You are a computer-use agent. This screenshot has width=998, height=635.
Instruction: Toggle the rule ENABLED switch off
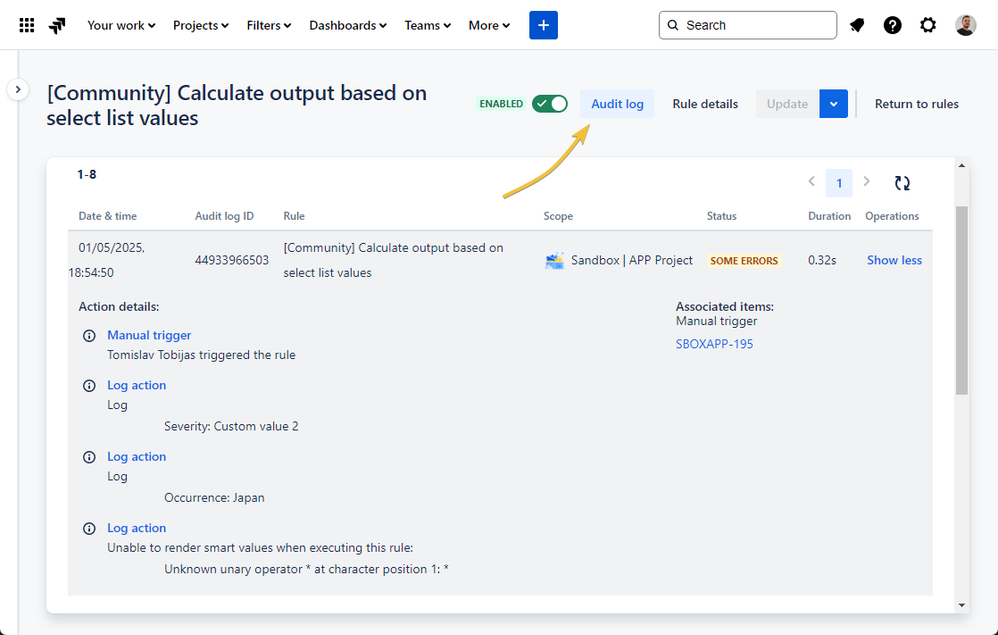coord(550,104)
